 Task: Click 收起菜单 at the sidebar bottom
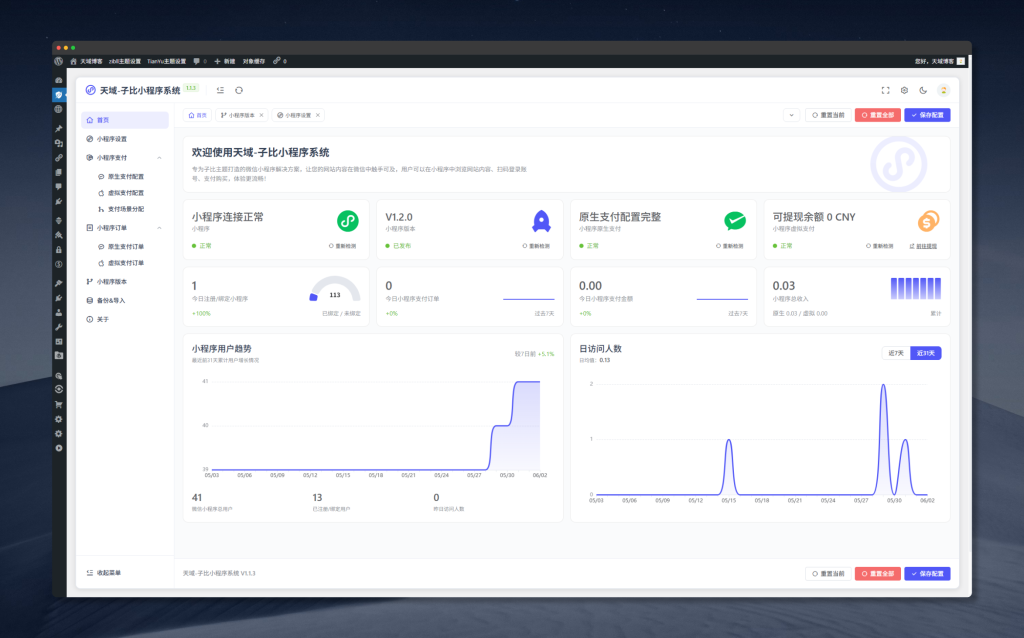(x=104, y=573)
